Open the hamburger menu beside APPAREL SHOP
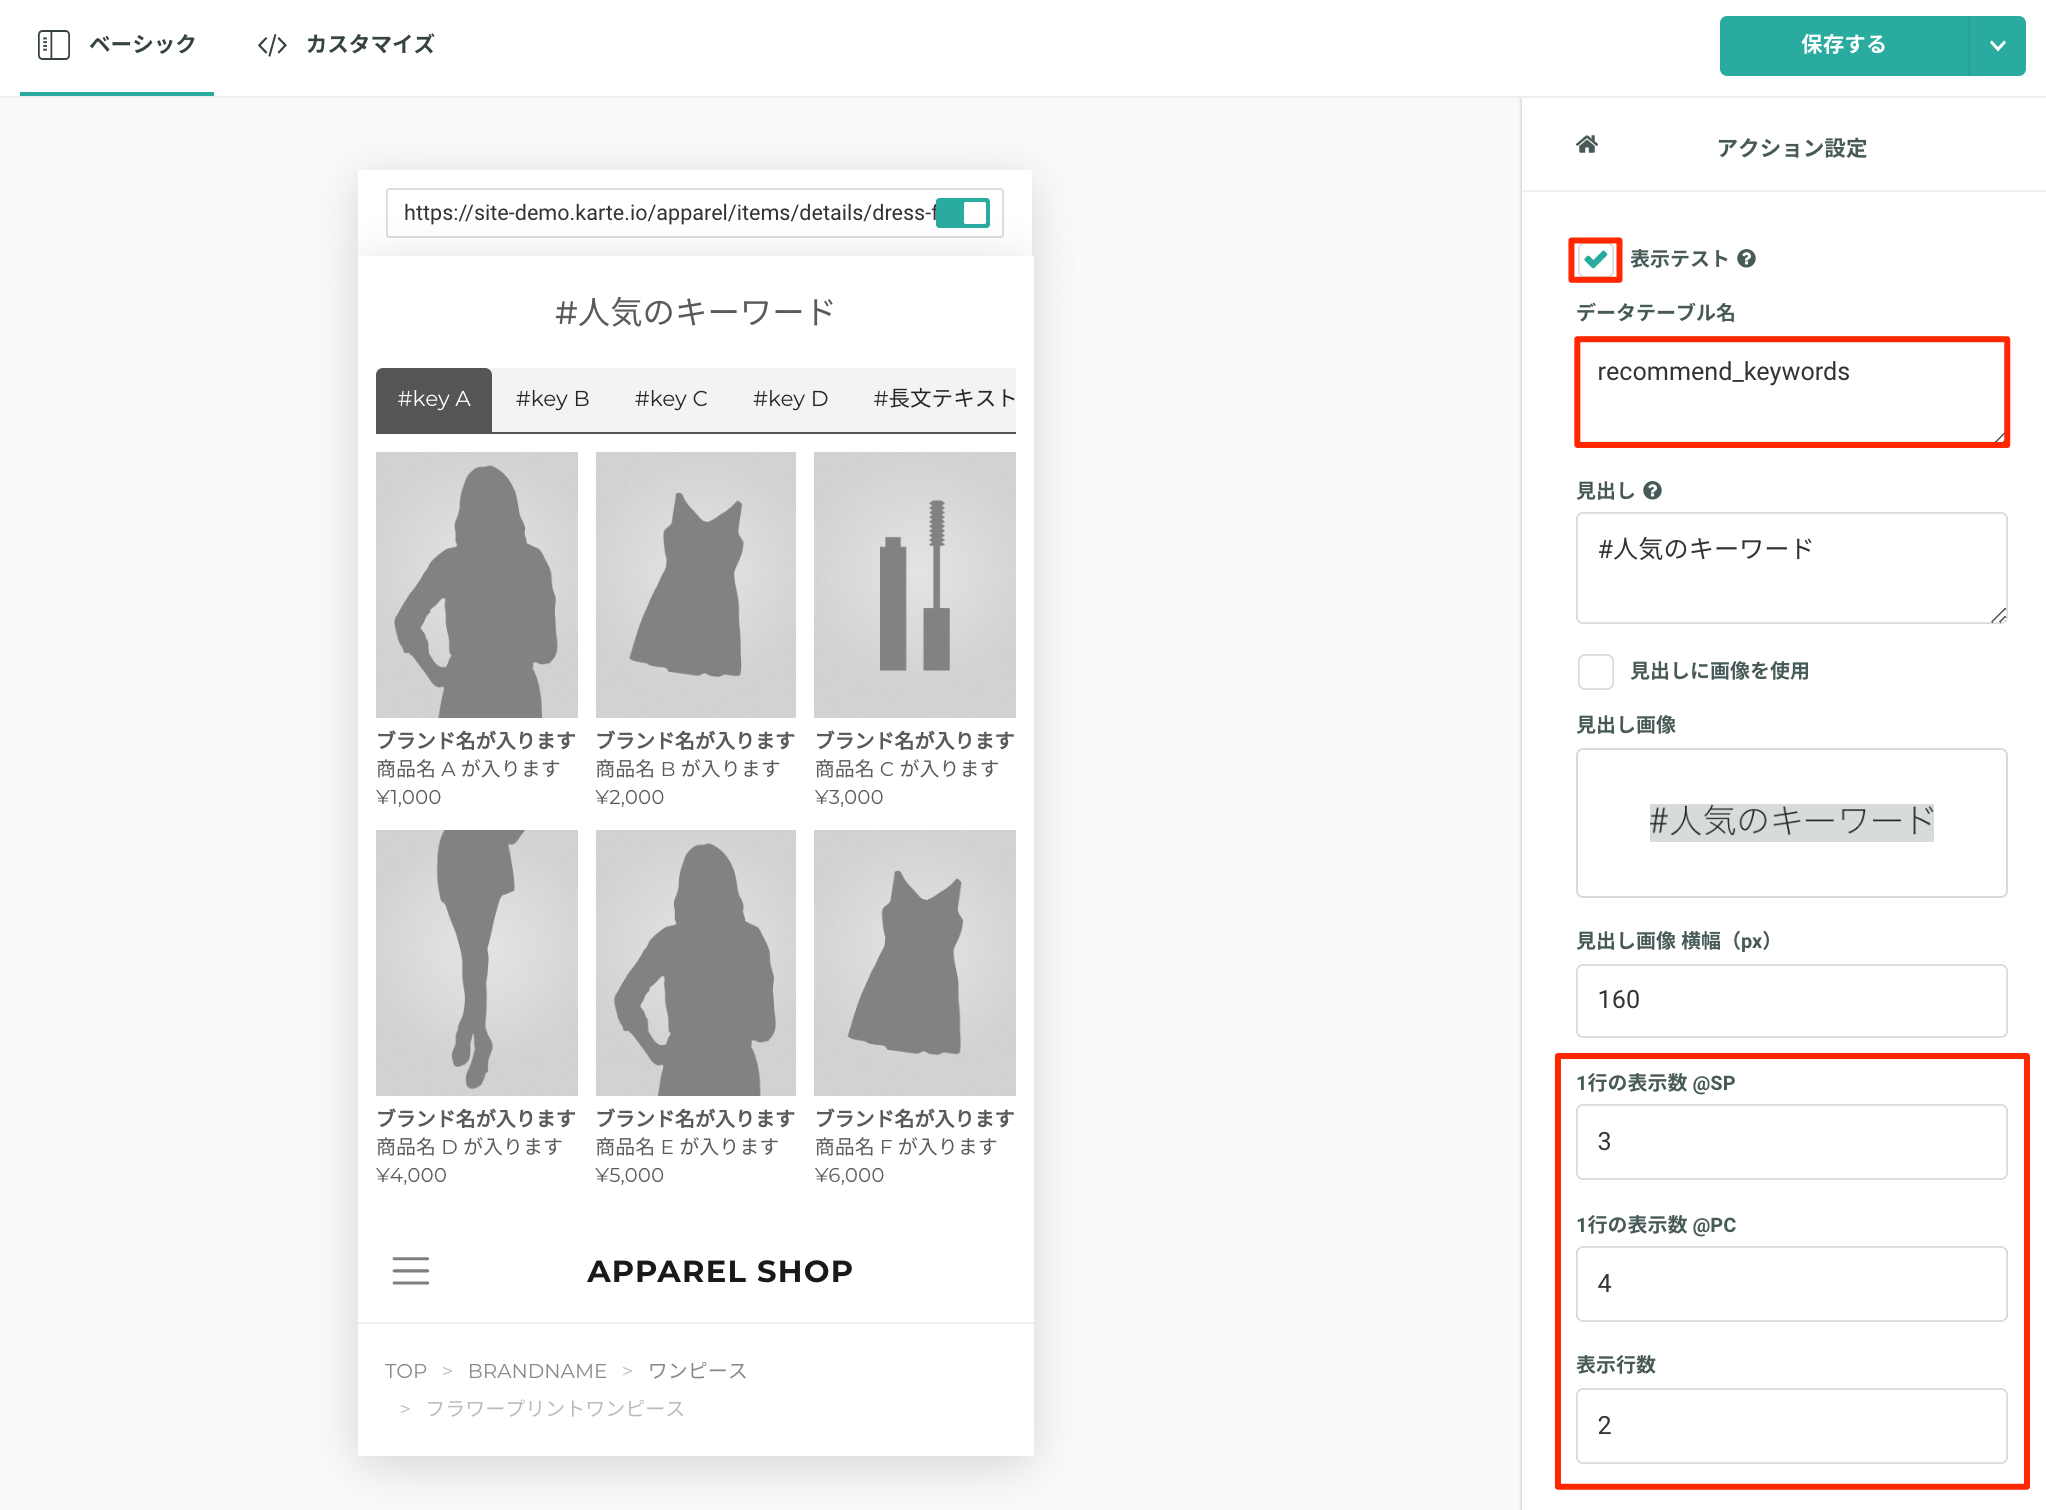 pyautogui.click(x=410, y=1271)
